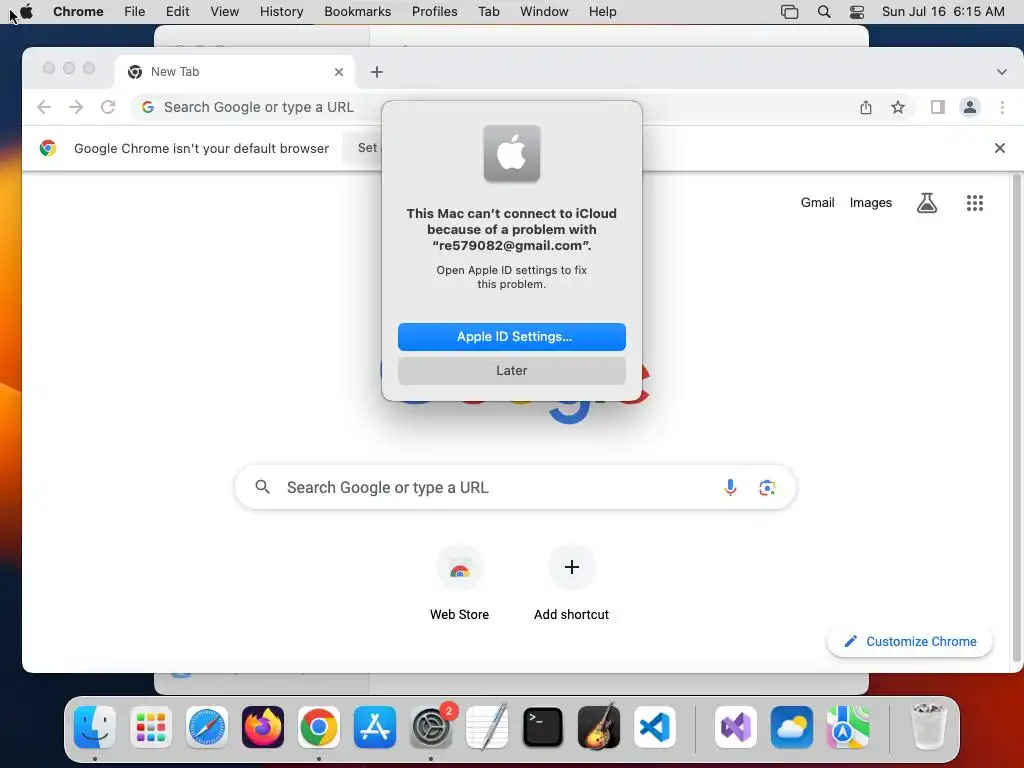
Task: Open the Trash in the Dock
Action: (x=928, y=727)
